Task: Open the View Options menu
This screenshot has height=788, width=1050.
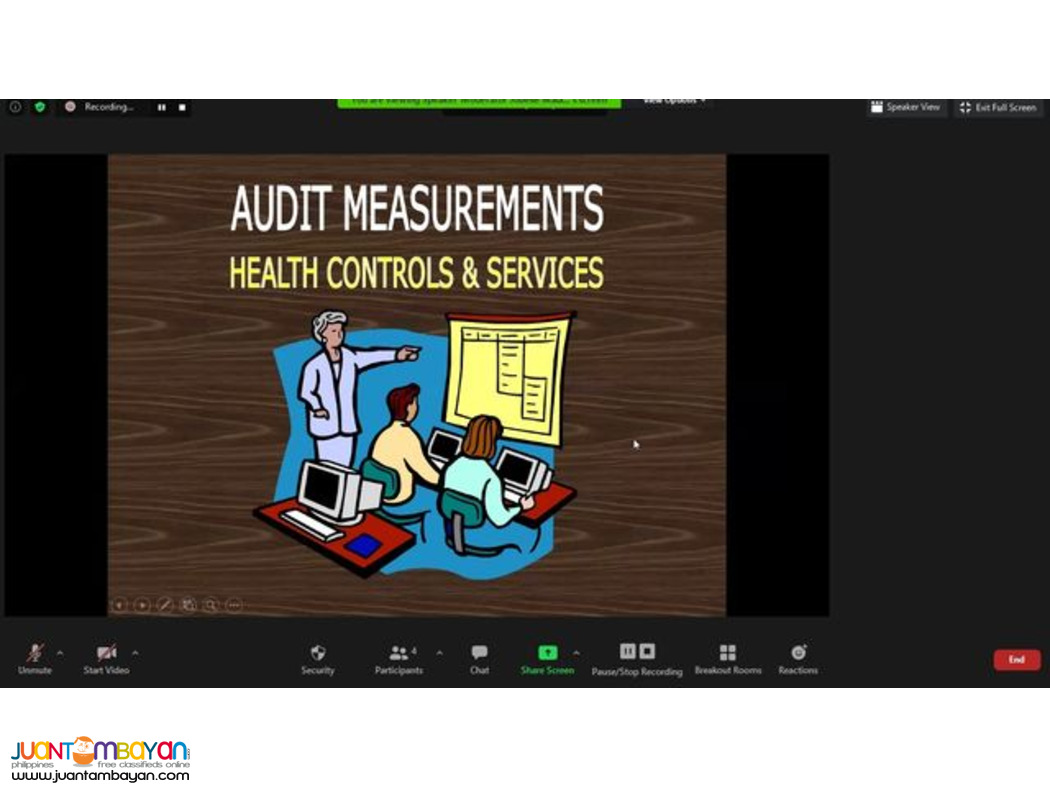Action: pyautogui.click(x=674, y=101)
